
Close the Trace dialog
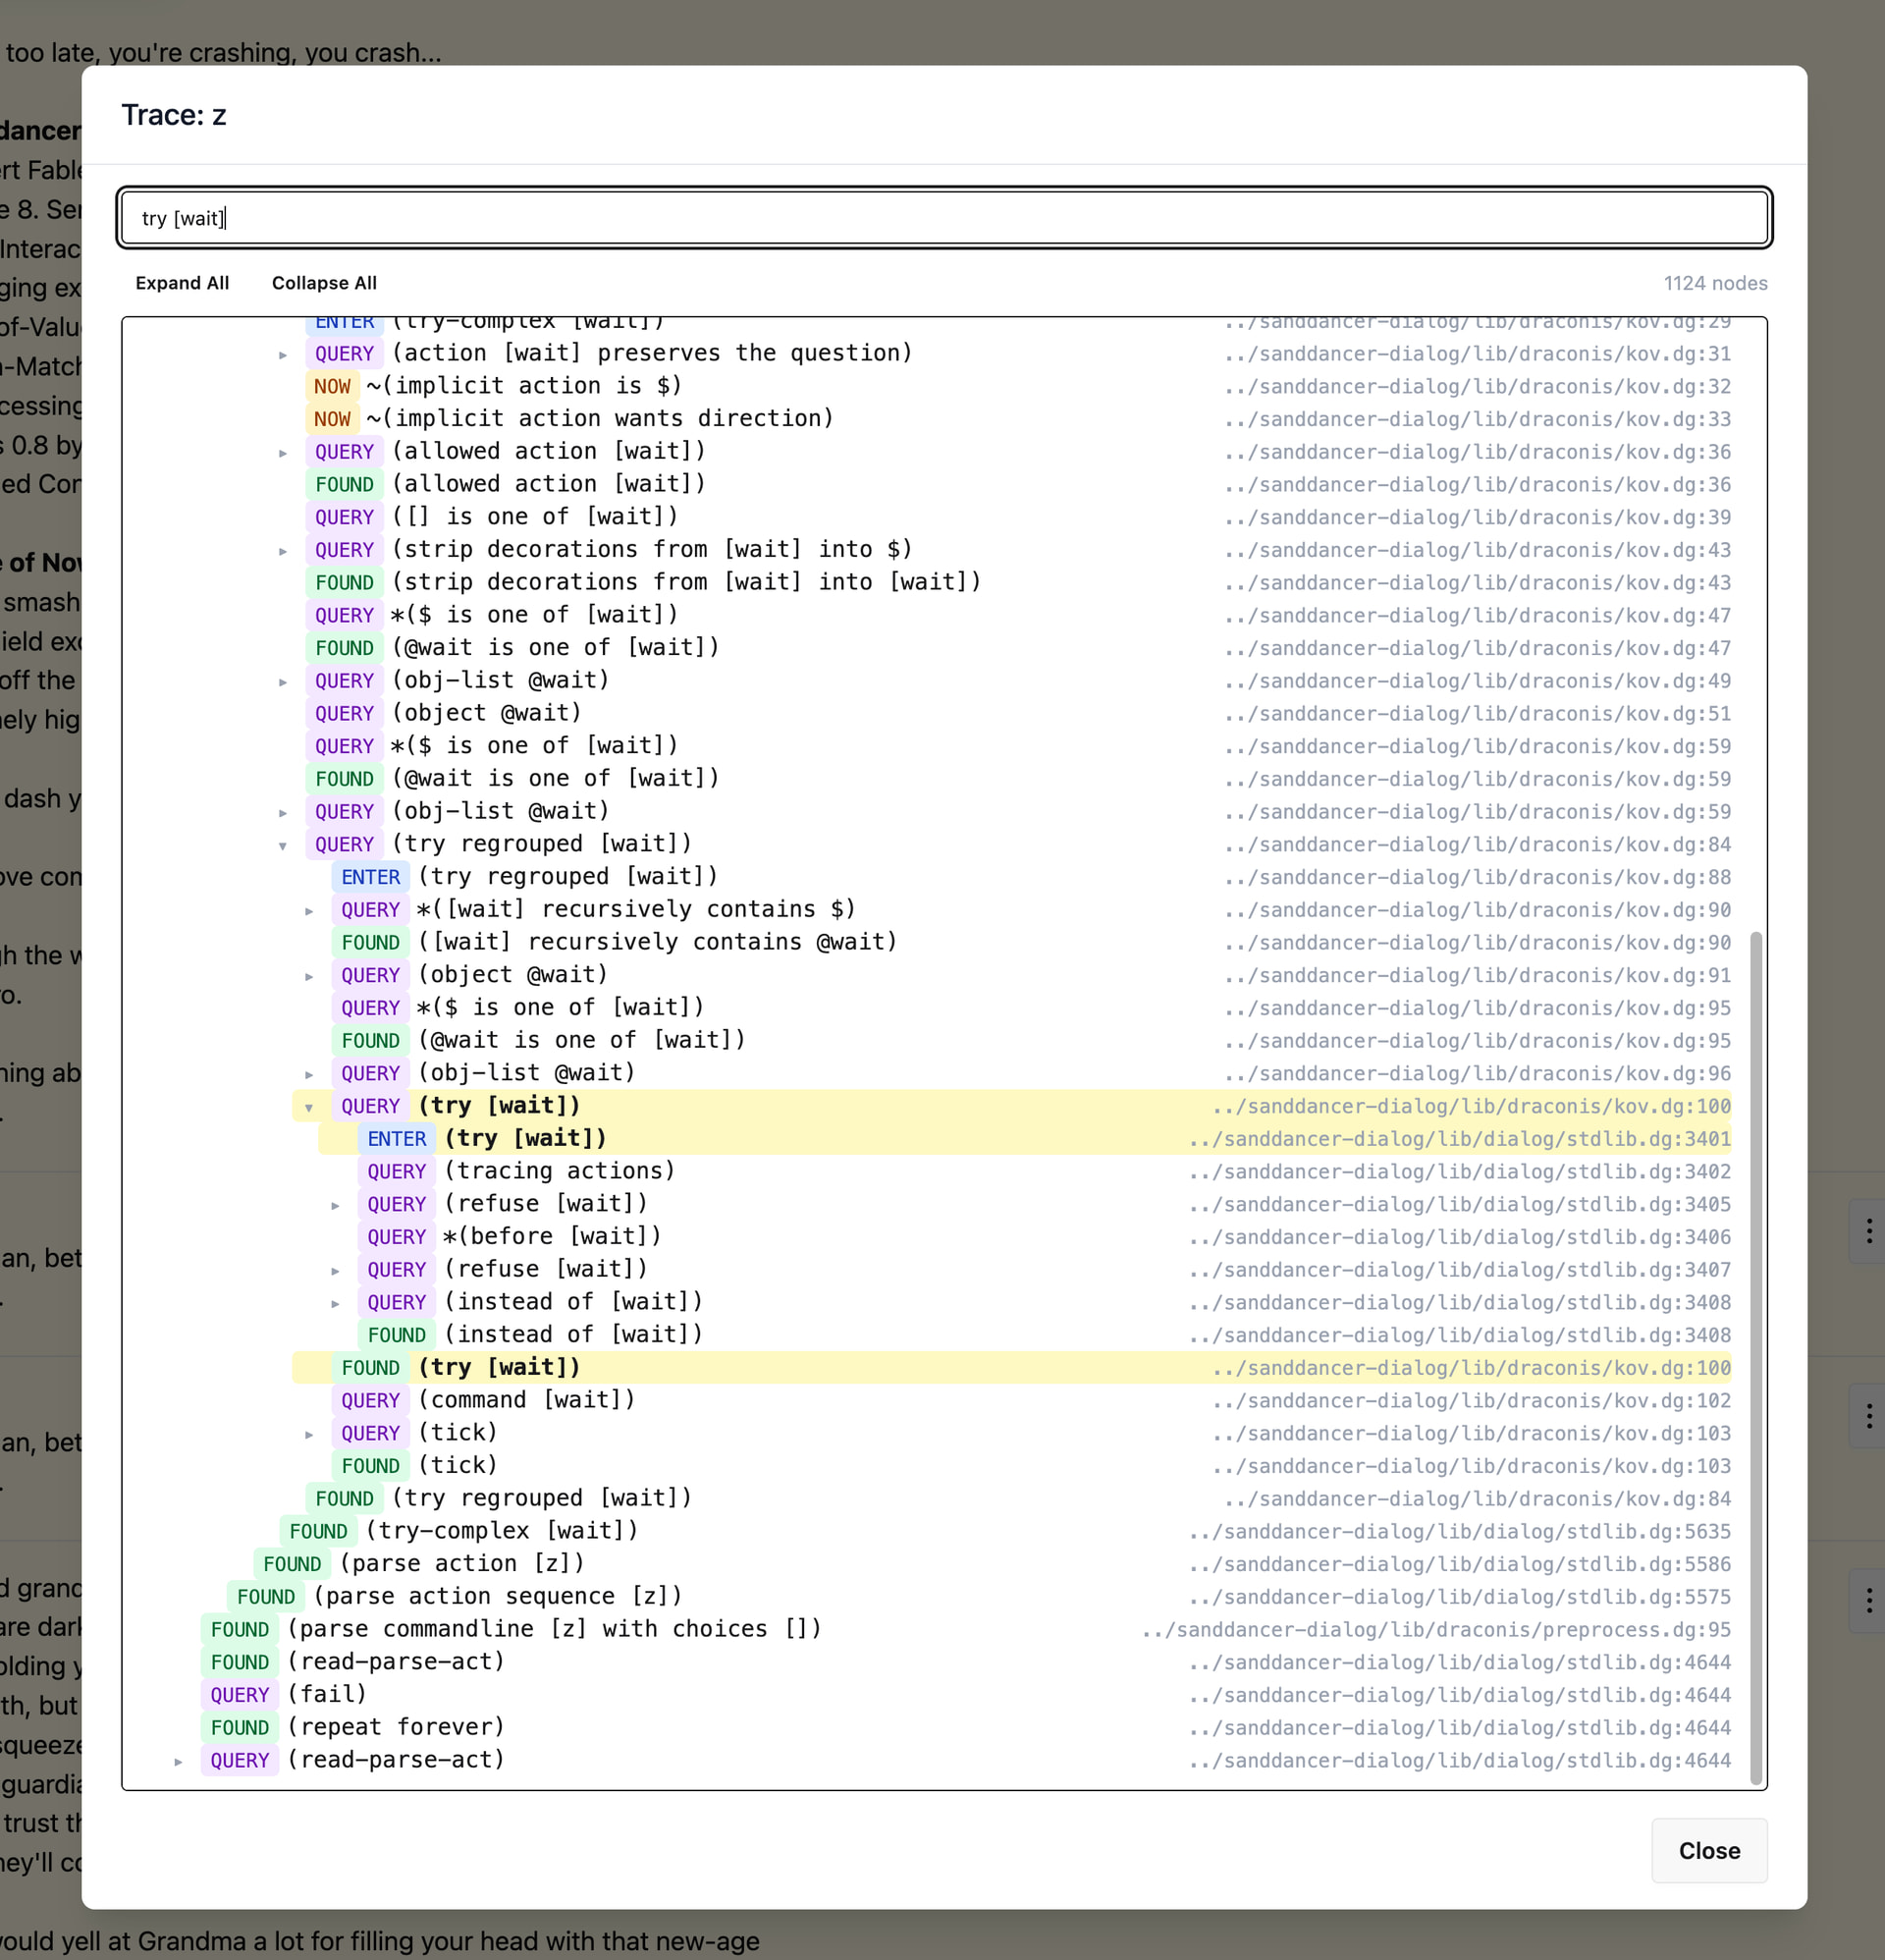1708,1850
